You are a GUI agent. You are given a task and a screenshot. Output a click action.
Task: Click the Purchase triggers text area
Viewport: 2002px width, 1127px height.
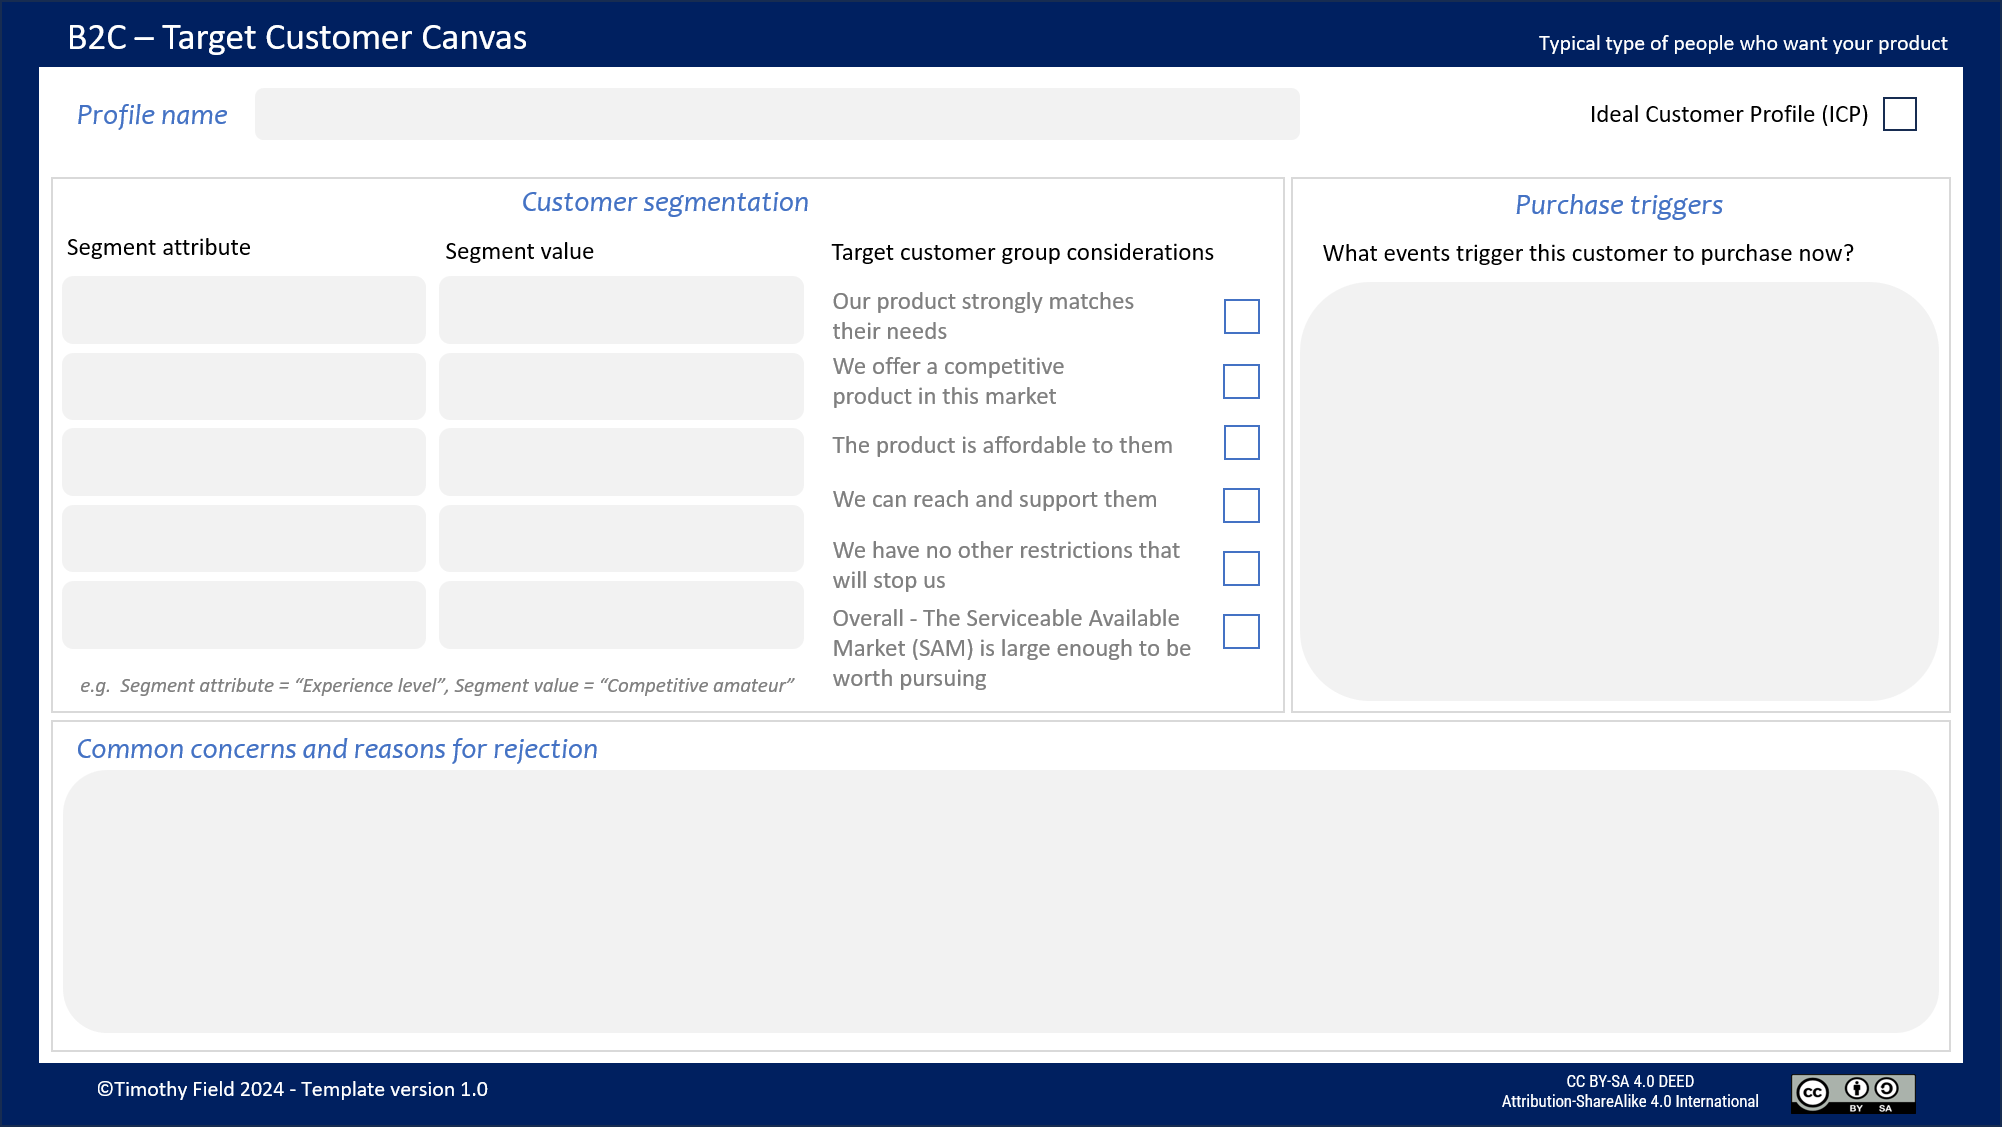pyautogui.click(x=1620, y=491)
